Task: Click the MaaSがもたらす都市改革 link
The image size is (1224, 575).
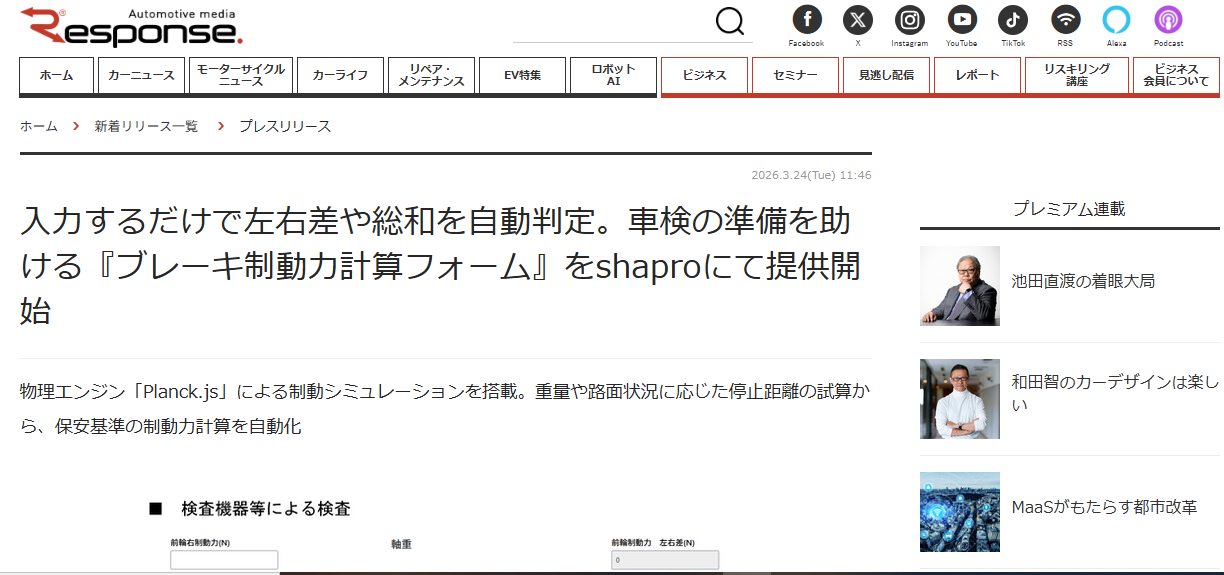Action: pos(1104,507)
